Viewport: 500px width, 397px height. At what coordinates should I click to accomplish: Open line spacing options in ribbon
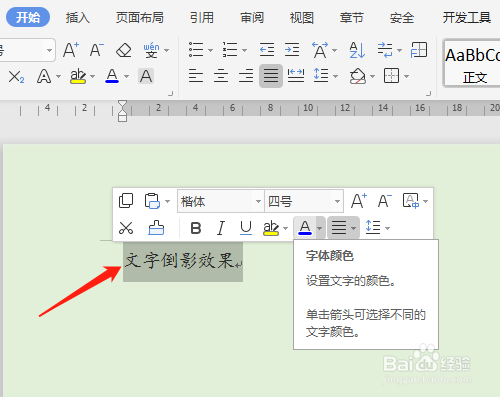tap(321, 76)
